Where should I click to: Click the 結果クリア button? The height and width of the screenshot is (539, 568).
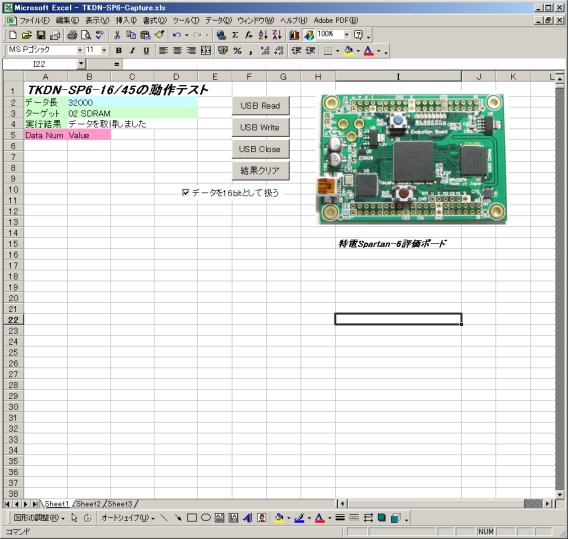click(x=260, y=171)
